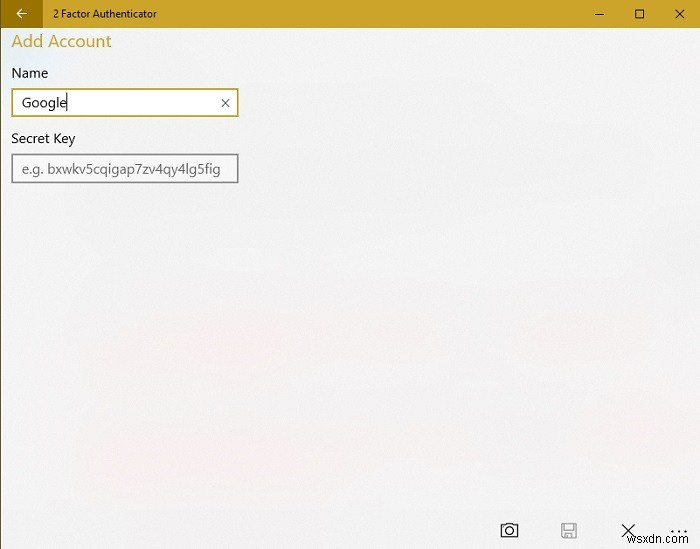Open more options ellipsis menu

pyautogui.click(x=679, y=532)
